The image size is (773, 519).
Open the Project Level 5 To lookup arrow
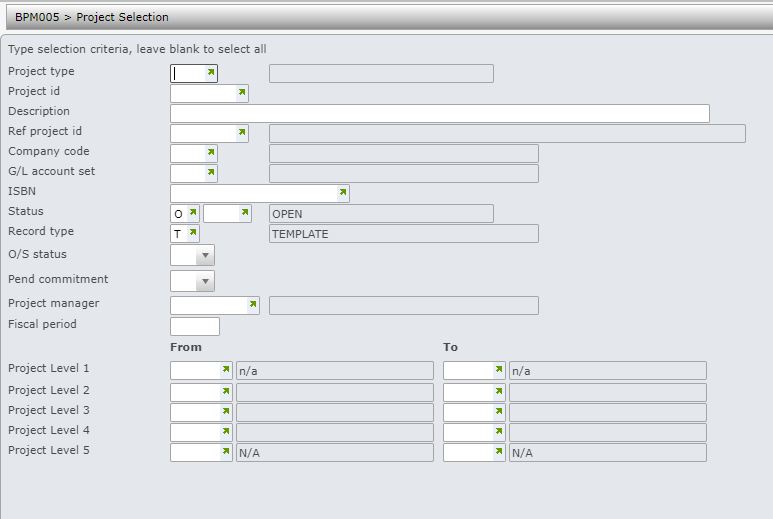[x=498, y=452]
